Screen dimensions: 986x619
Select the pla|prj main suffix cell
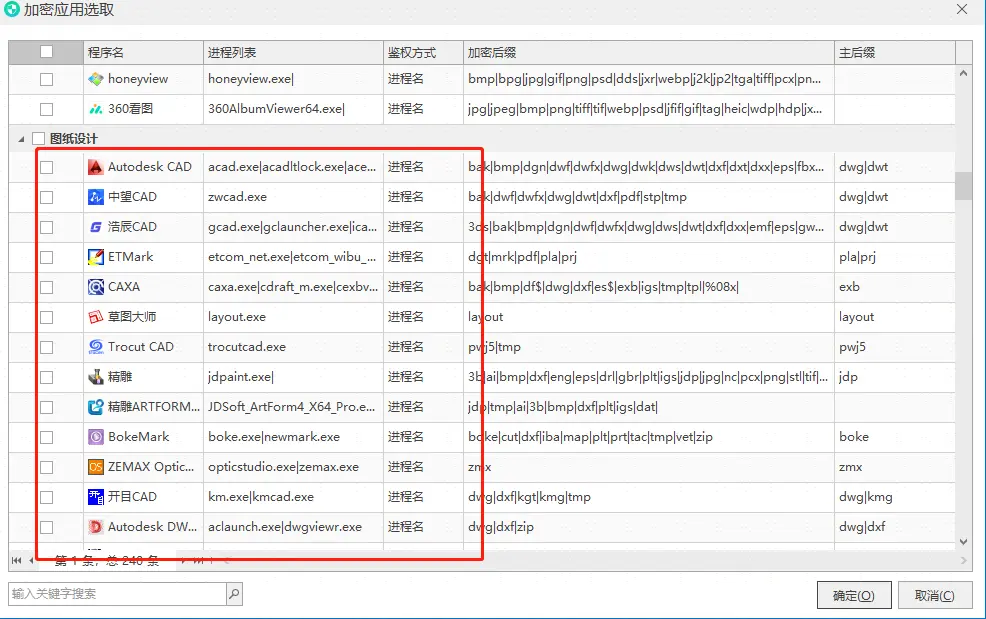[895, 257]
